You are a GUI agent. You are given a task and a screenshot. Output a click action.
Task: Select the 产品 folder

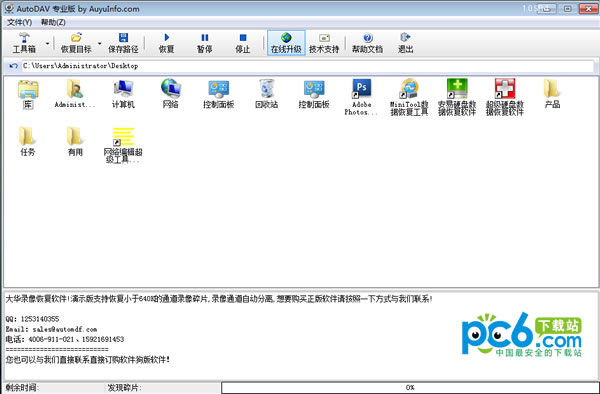coord(552,94)
